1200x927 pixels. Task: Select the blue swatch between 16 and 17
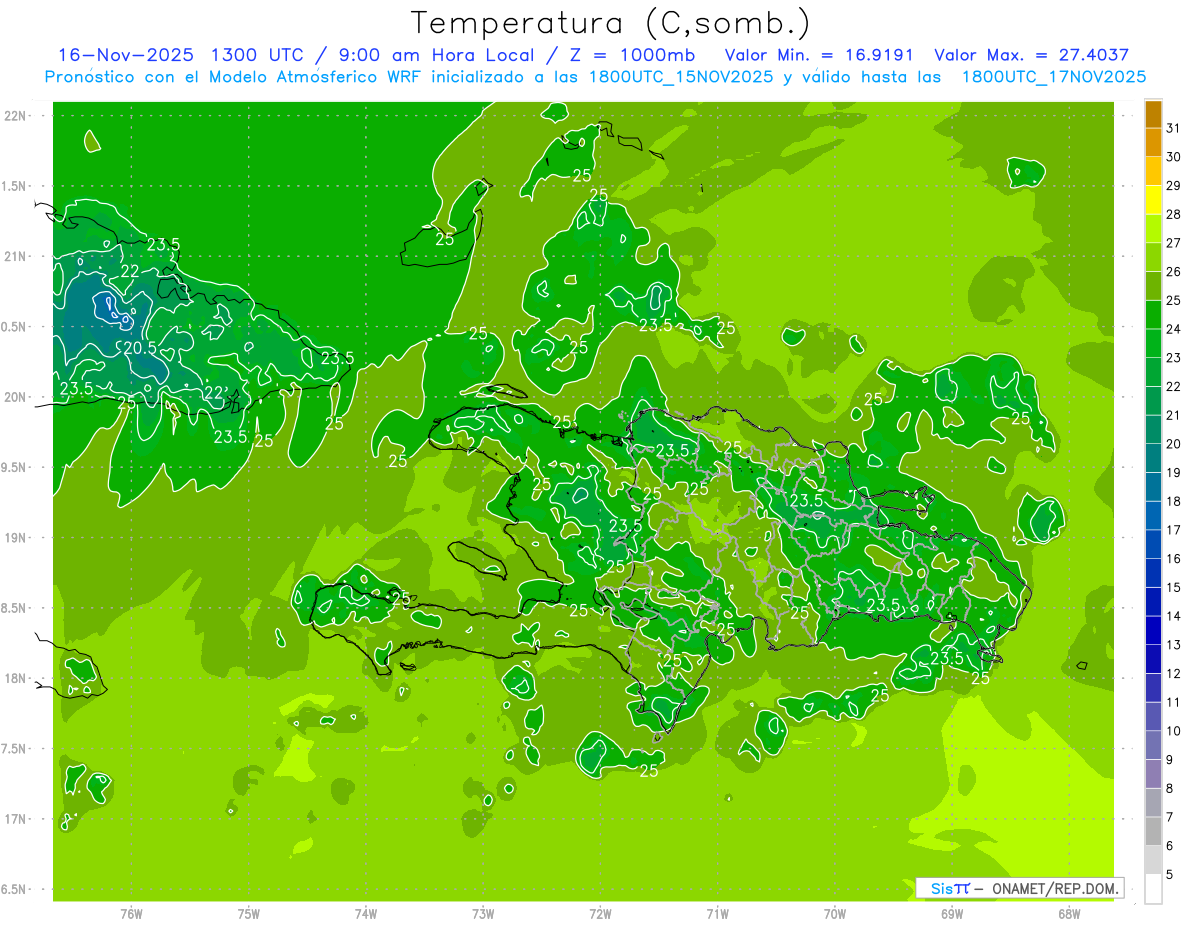click(1153, 543)
